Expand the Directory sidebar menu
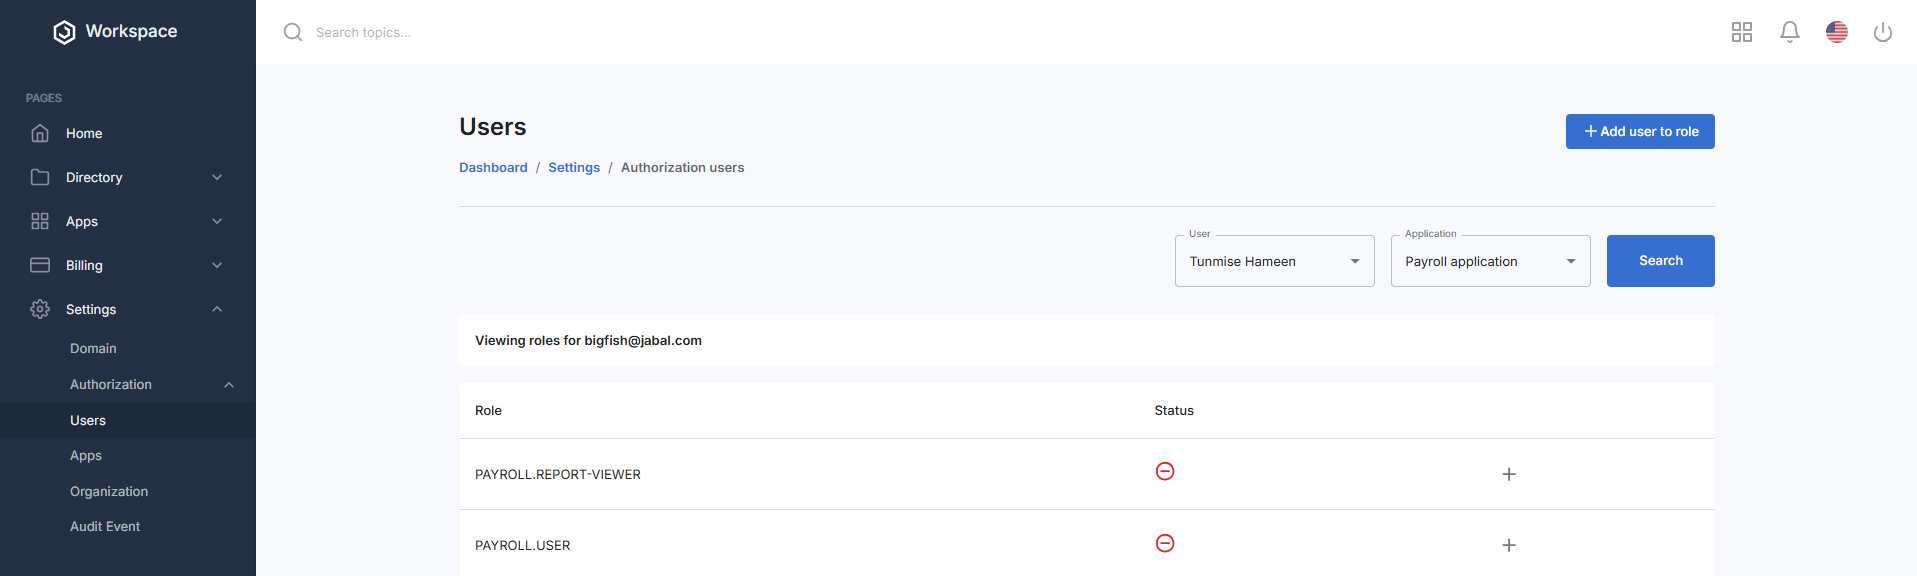 tap(128, 177)
